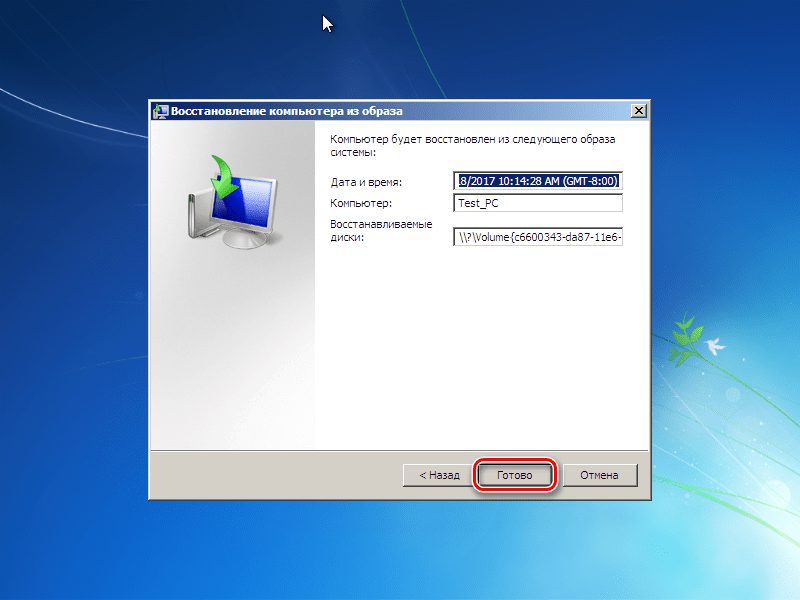Click the dialog title Восстановление компьютера из образа
This screenshot has width=800, height=600.
coord(286,111)
